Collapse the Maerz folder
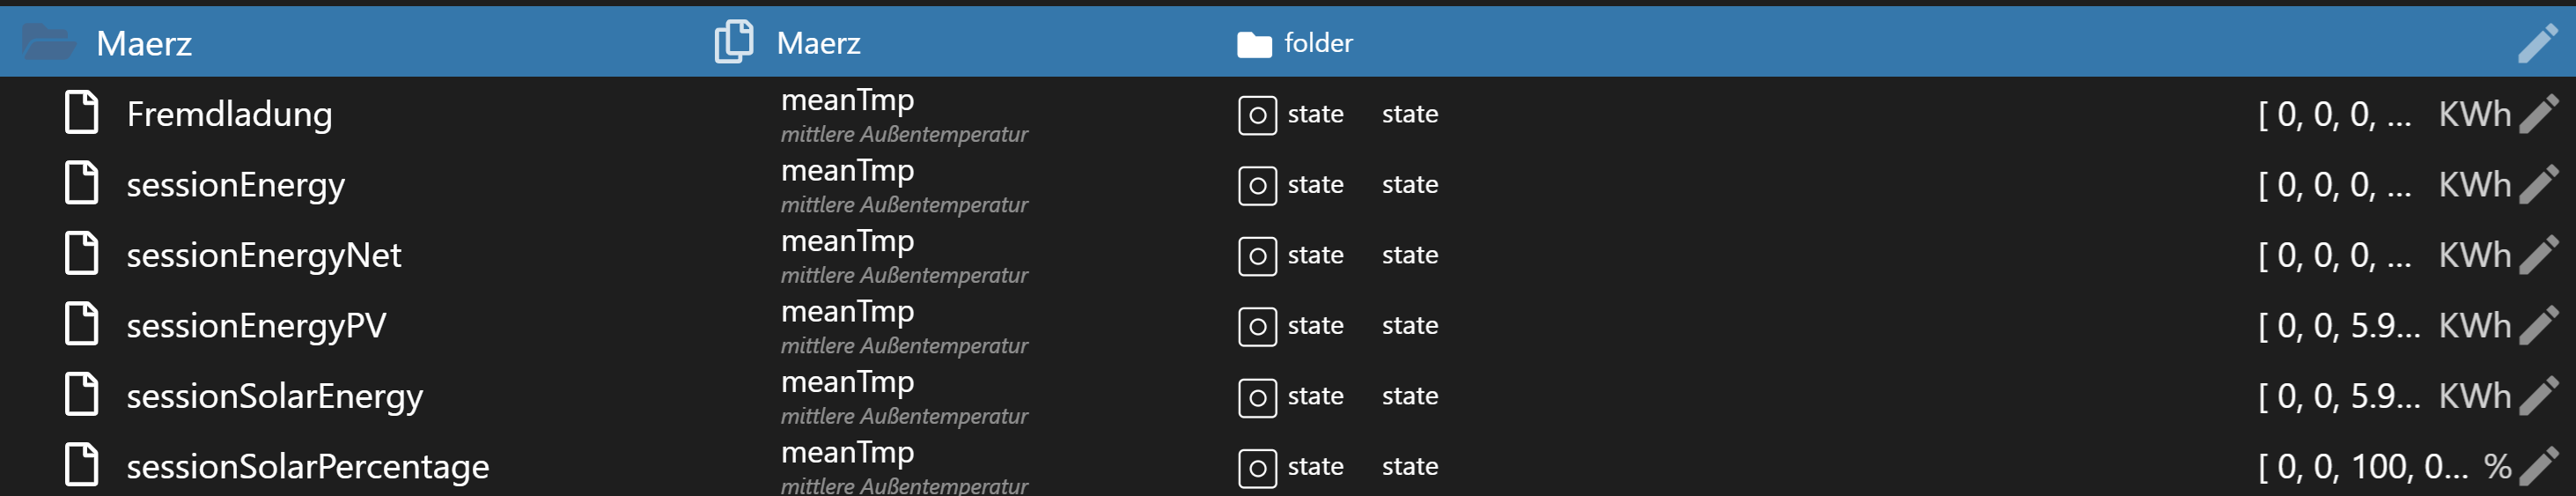Viewport: 2576px width, 496px height. pyautogui.click(x=48, y=42)
